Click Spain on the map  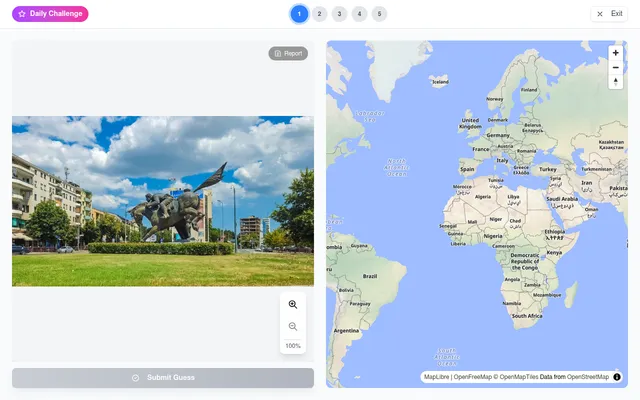coord(467,169)
